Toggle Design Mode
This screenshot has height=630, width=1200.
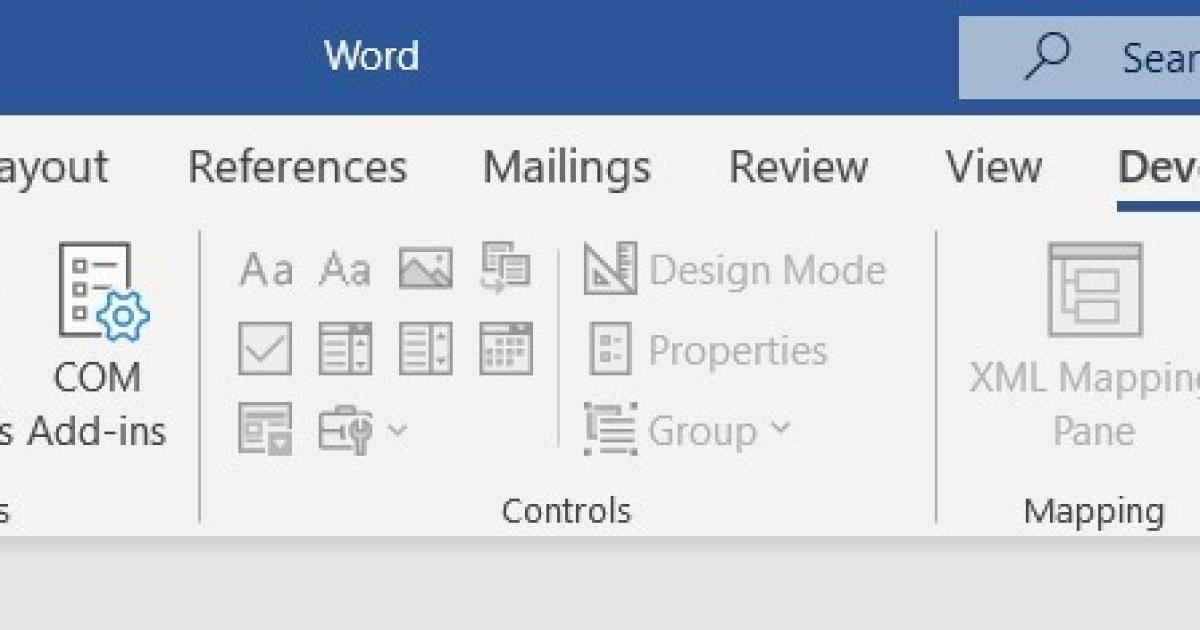(735, 270)
